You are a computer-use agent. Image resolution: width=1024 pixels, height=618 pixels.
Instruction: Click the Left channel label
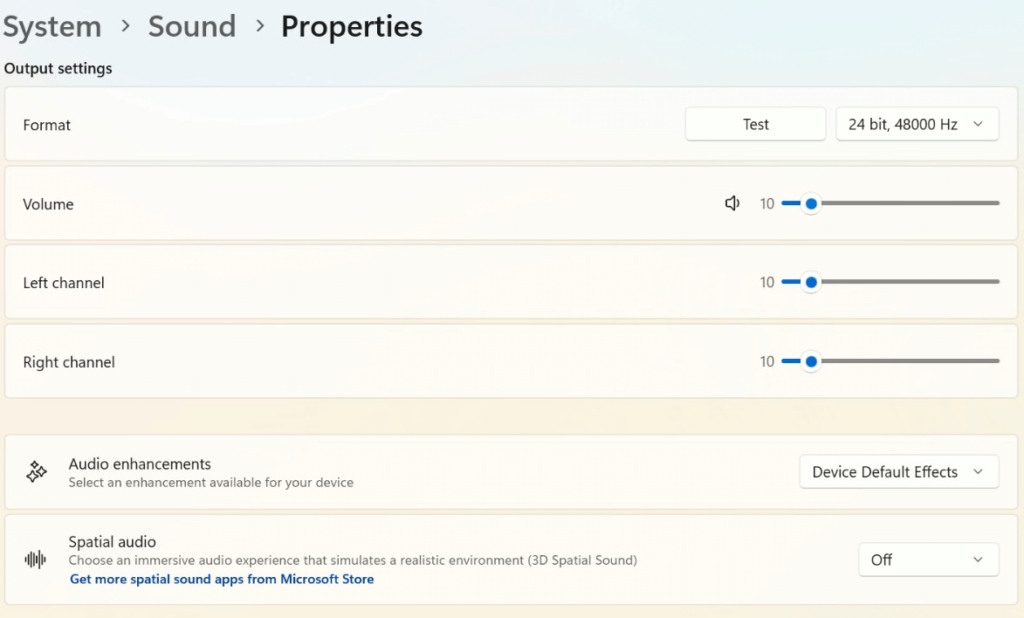tap(63, 283)
